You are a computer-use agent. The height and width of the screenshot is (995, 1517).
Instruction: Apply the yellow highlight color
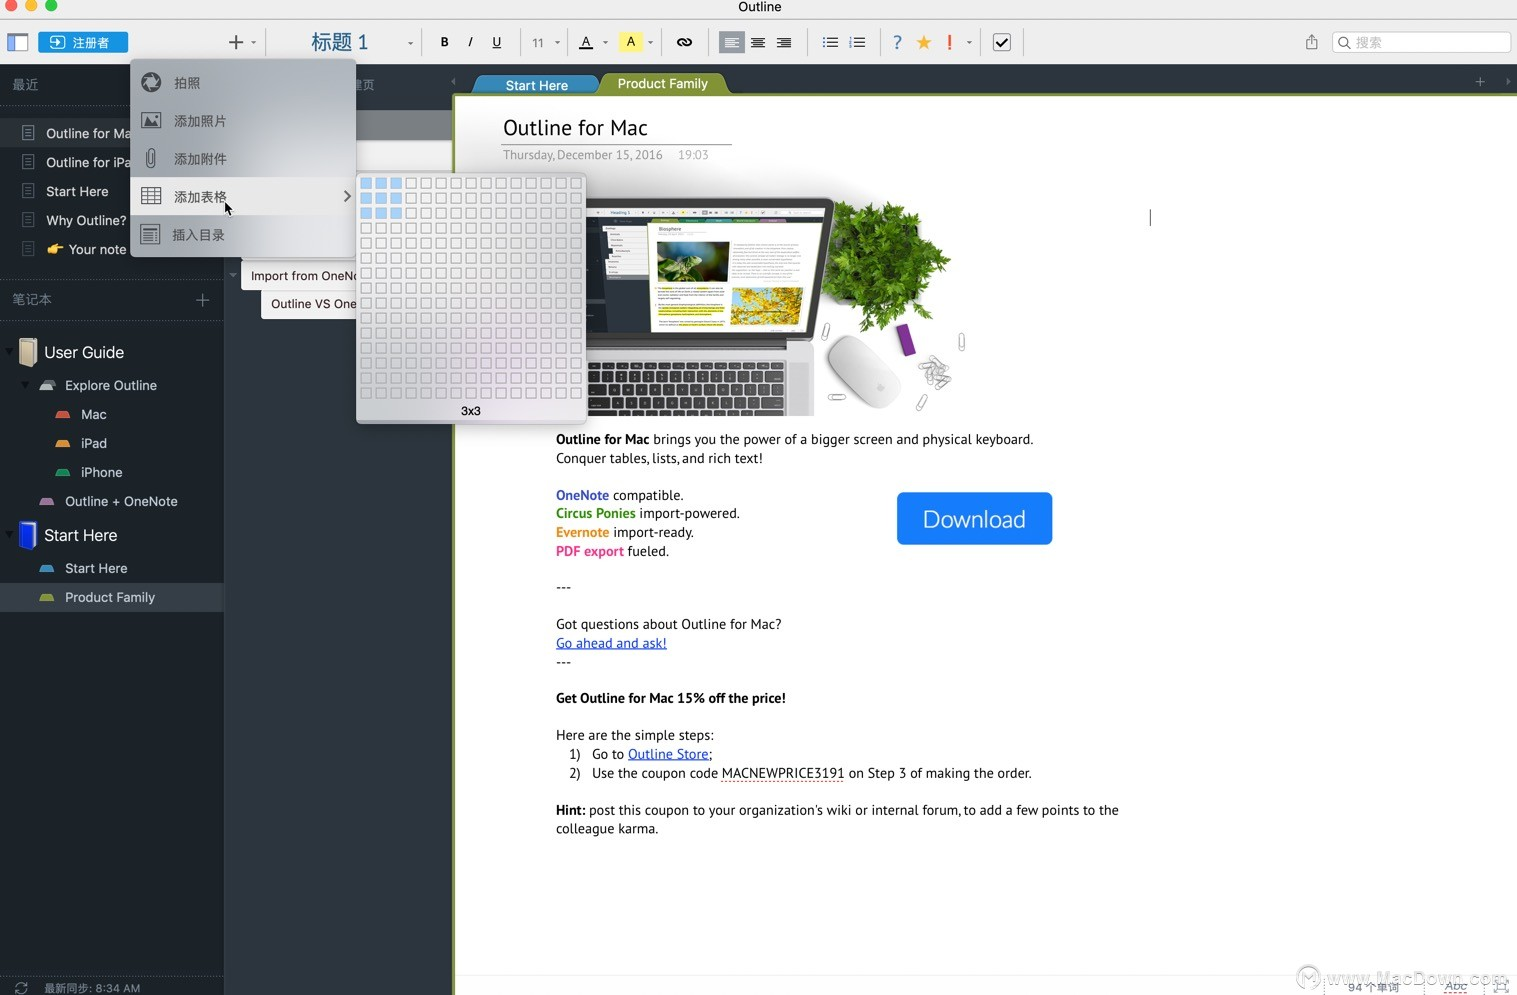click(631, 42)
